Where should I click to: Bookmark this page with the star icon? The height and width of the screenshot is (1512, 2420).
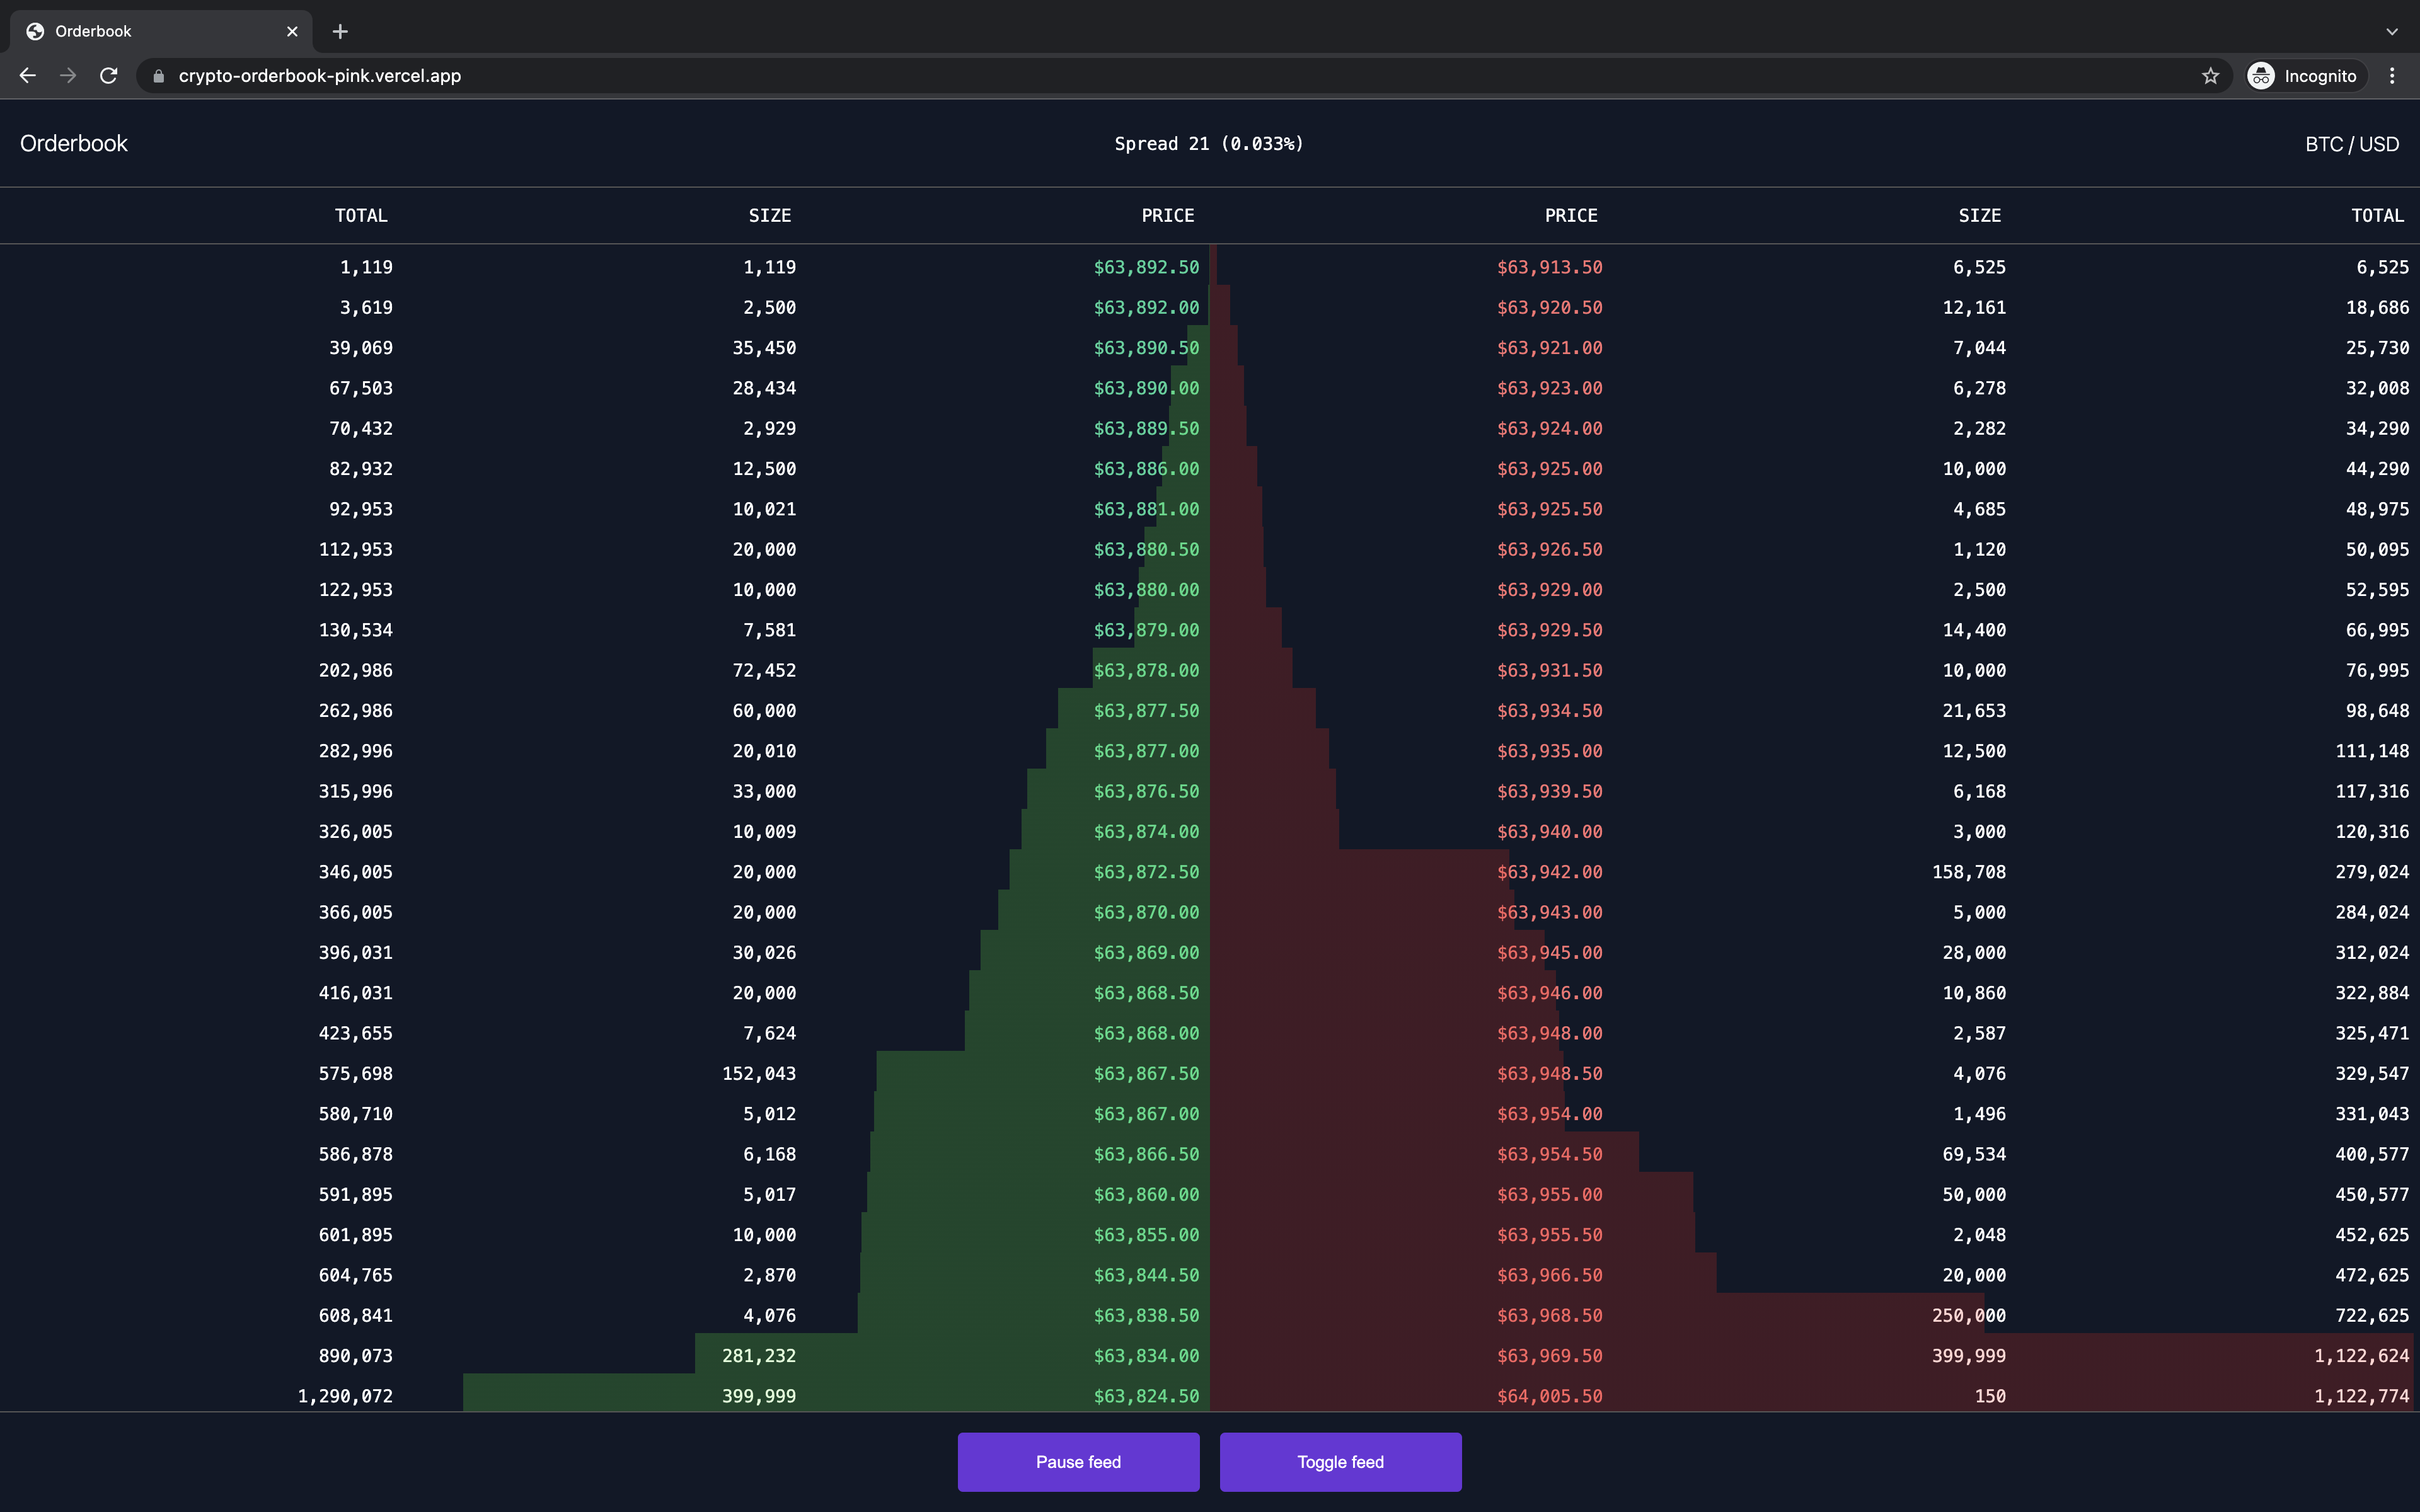(x=2210, y=76)
